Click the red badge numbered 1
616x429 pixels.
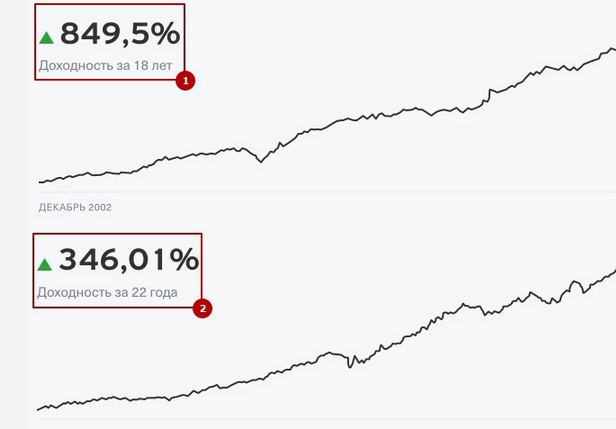(184, 80)
